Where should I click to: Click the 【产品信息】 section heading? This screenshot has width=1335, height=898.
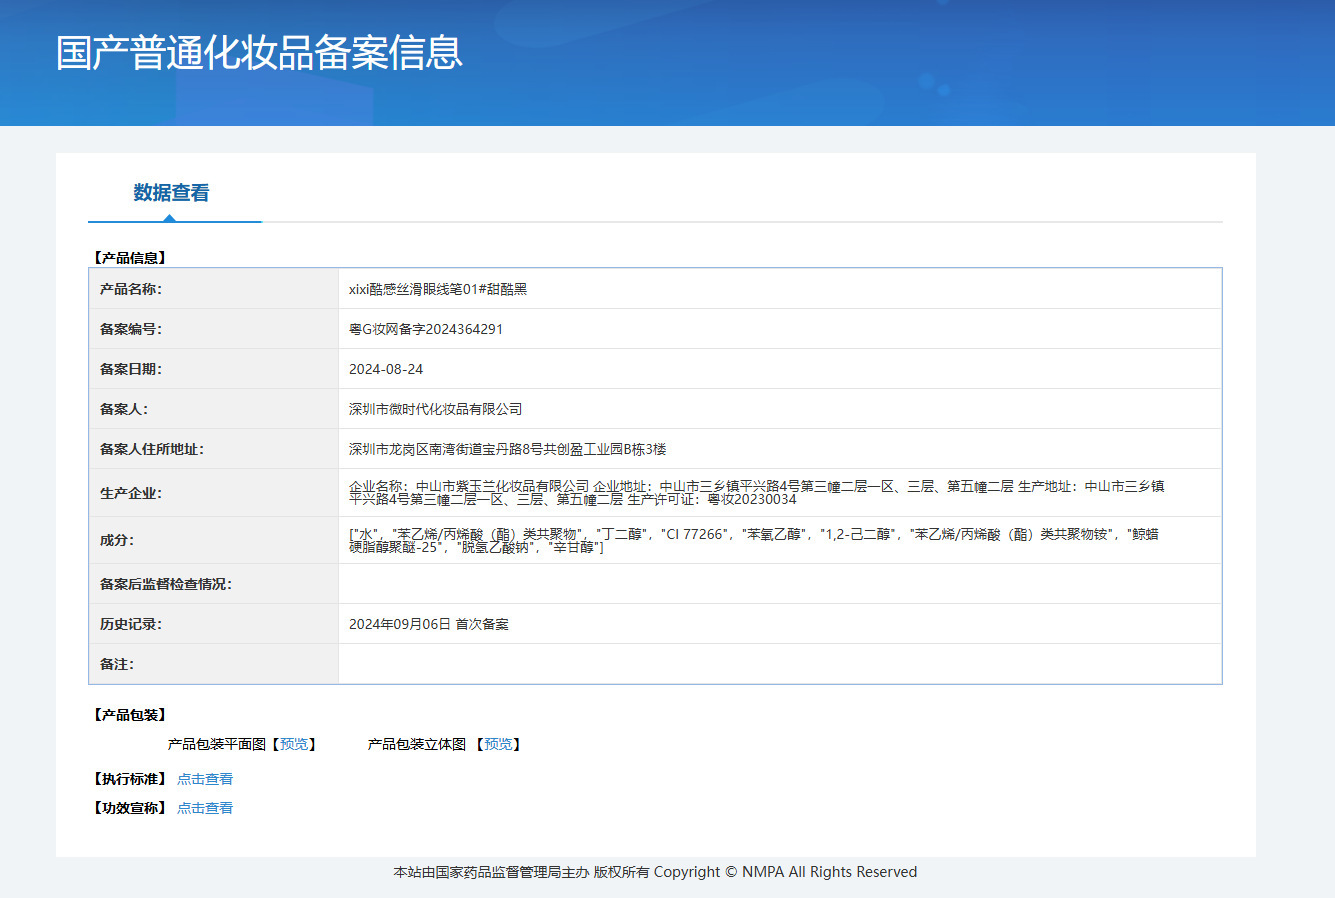click(128, 258)
